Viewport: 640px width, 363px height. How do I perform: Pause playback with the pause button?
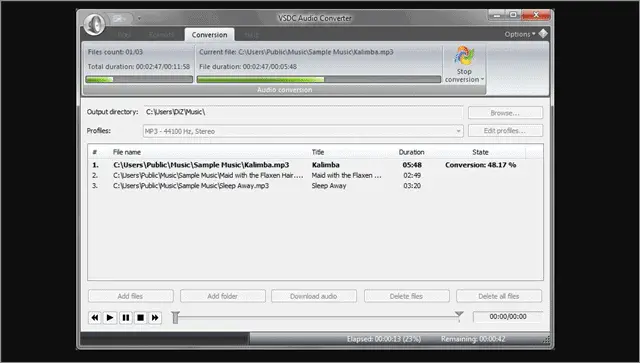point(125,317)
